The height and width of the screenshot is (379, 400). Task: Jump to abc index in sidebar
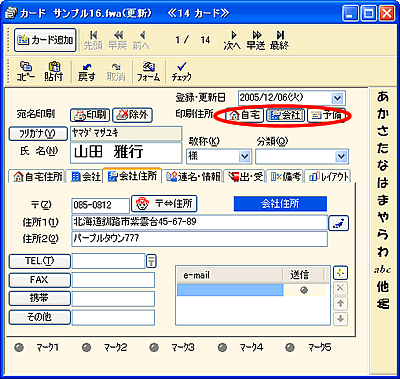pyautogui.click(x=383, y=270)
